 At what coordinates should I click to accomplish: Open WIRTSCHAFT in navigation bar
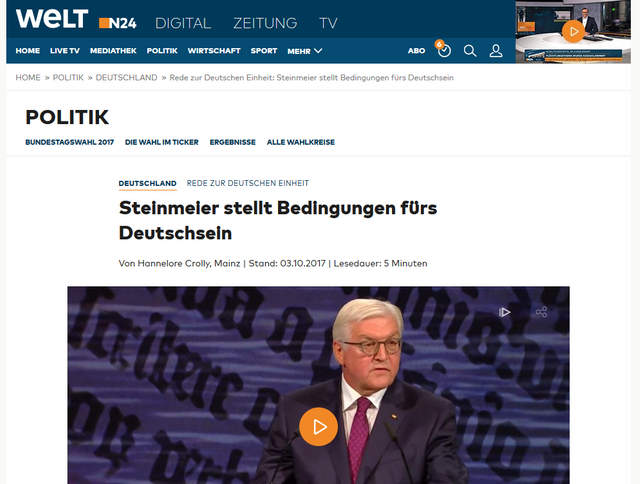pyautogui.click(x=214, y=51)
